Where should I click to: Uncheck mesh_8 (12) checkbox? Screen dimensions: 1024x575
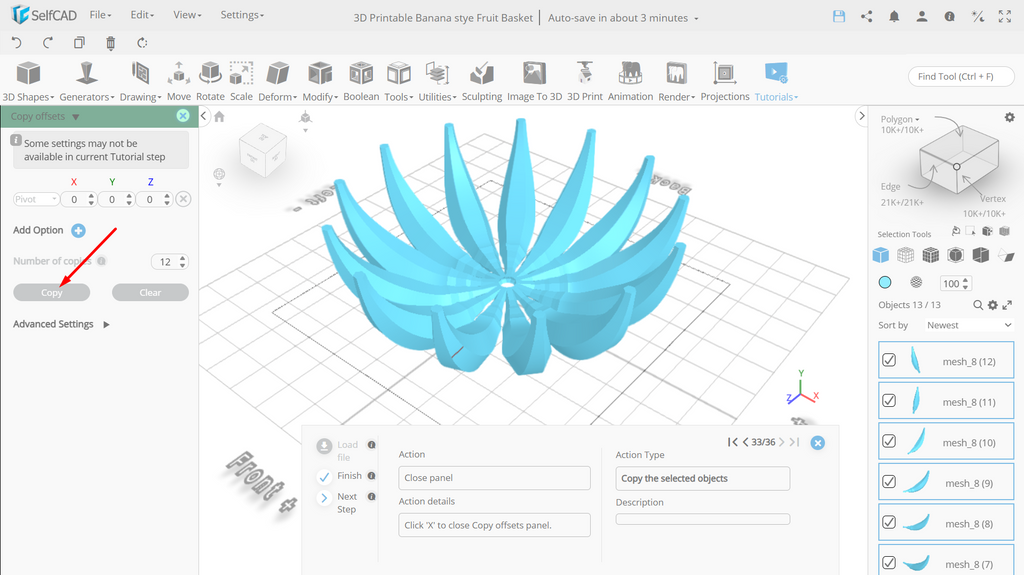coord(889,360)
